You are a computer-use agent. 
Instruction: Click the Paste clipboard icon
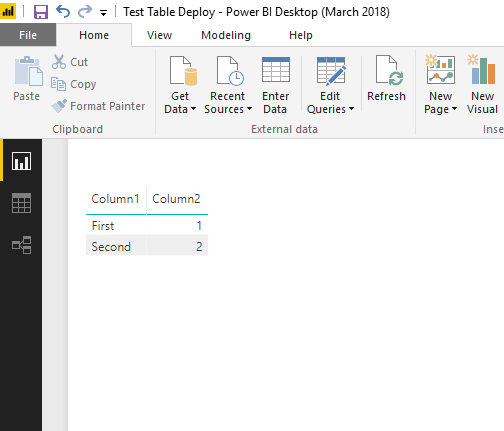click(x=28, y=71)
